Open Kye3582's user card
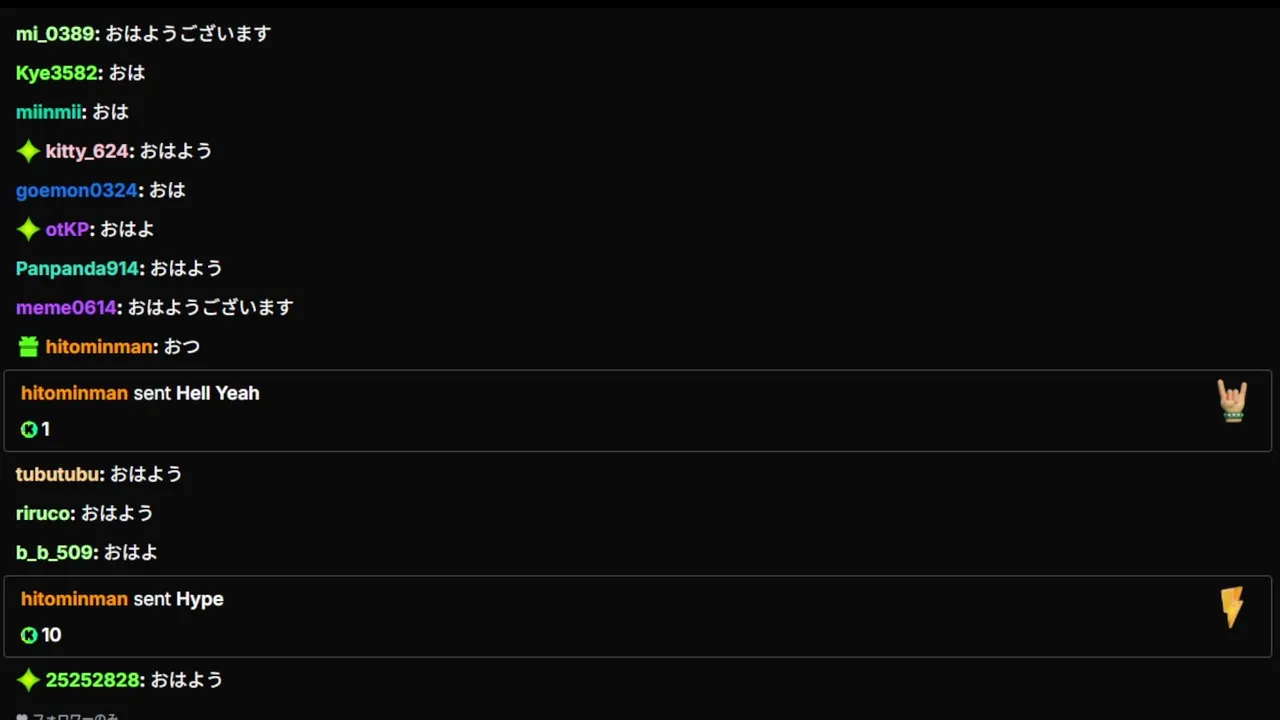This screenshot has width=1280, height=720. pyautogui.click(x=57, y=73)
